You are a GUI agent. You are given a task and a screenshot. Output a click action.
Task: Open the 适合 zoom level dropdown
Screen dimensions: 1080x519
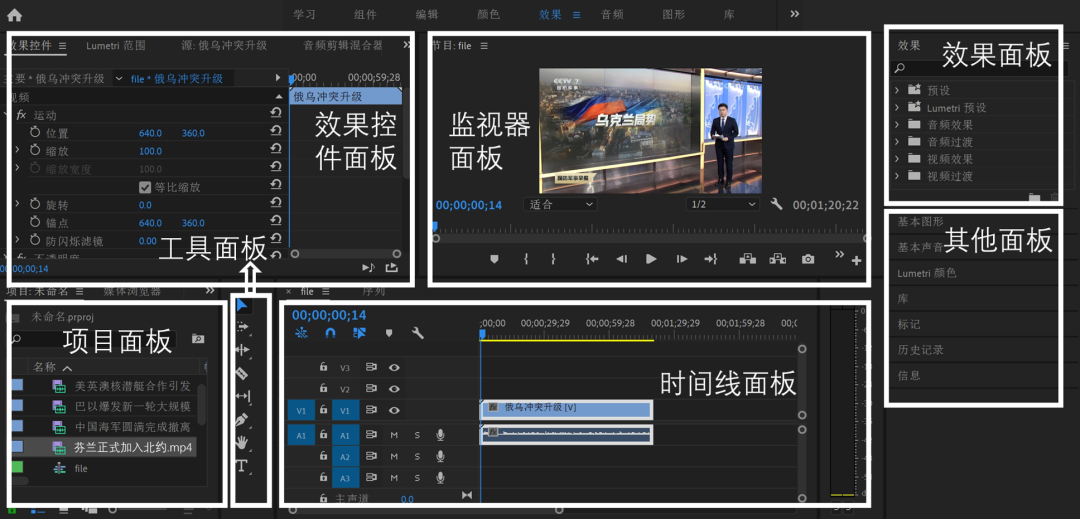pos(559,204)
